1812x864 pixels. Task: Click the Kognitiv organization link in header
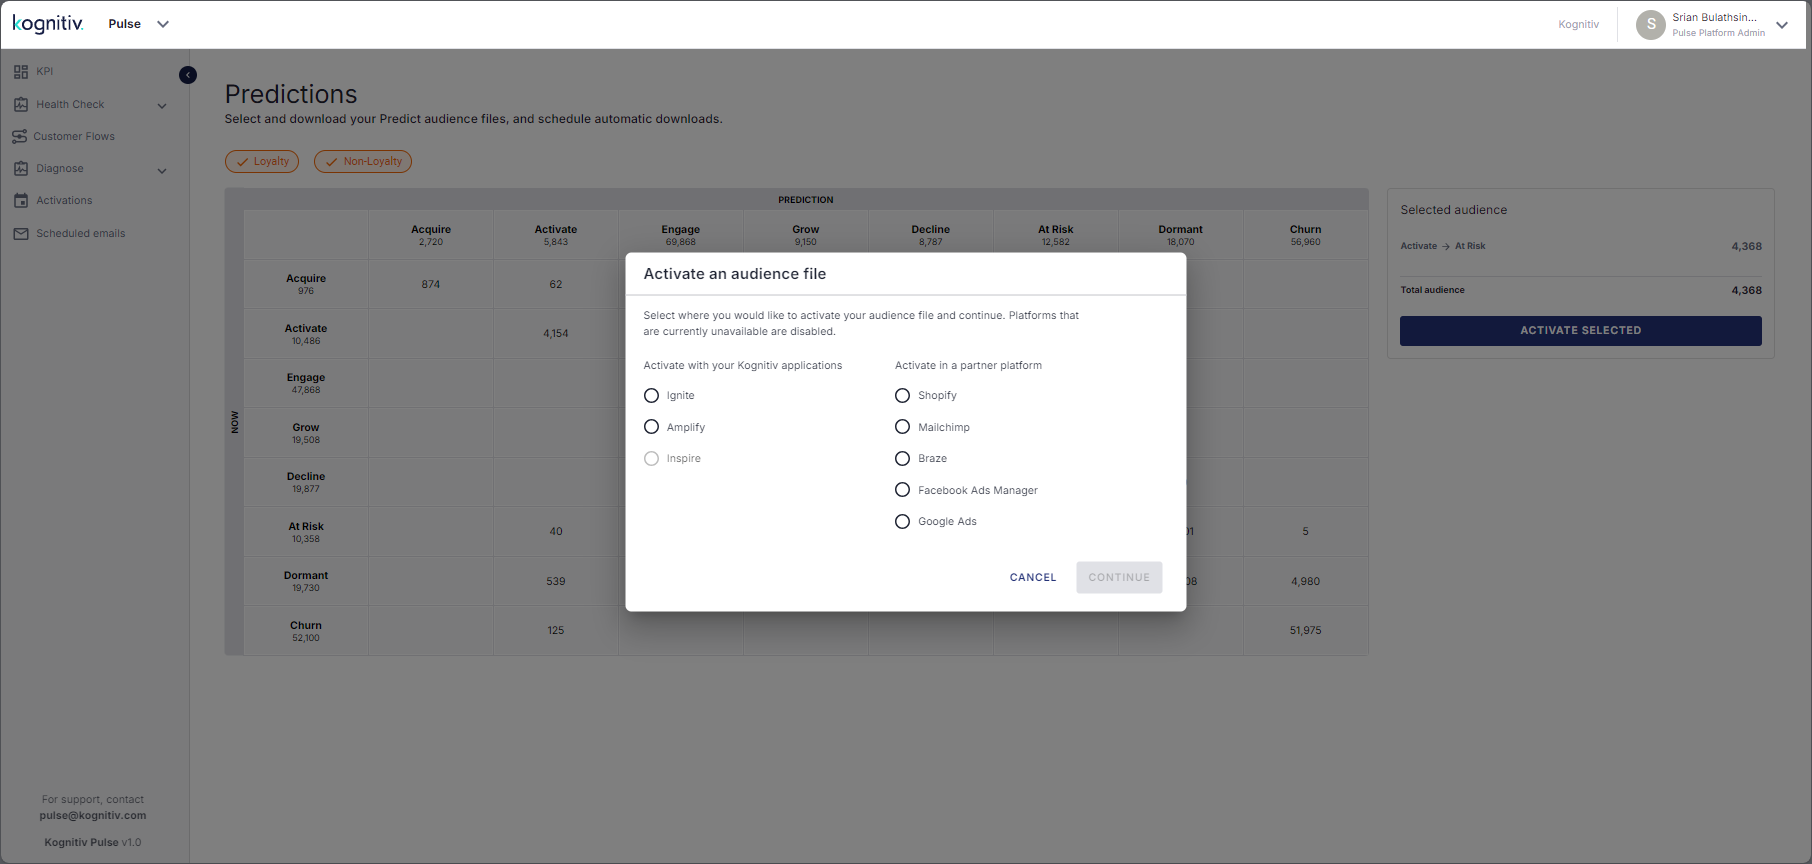tap(1578, 24)
